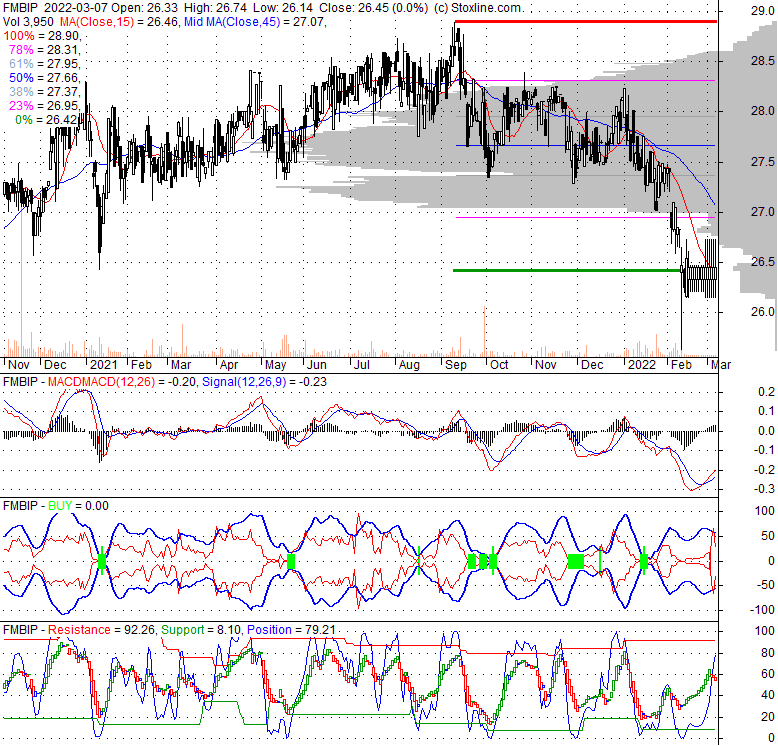Click the 27.5 price axis value
The height and width of the screenshot is (746, 778).
tap(763, 162)
